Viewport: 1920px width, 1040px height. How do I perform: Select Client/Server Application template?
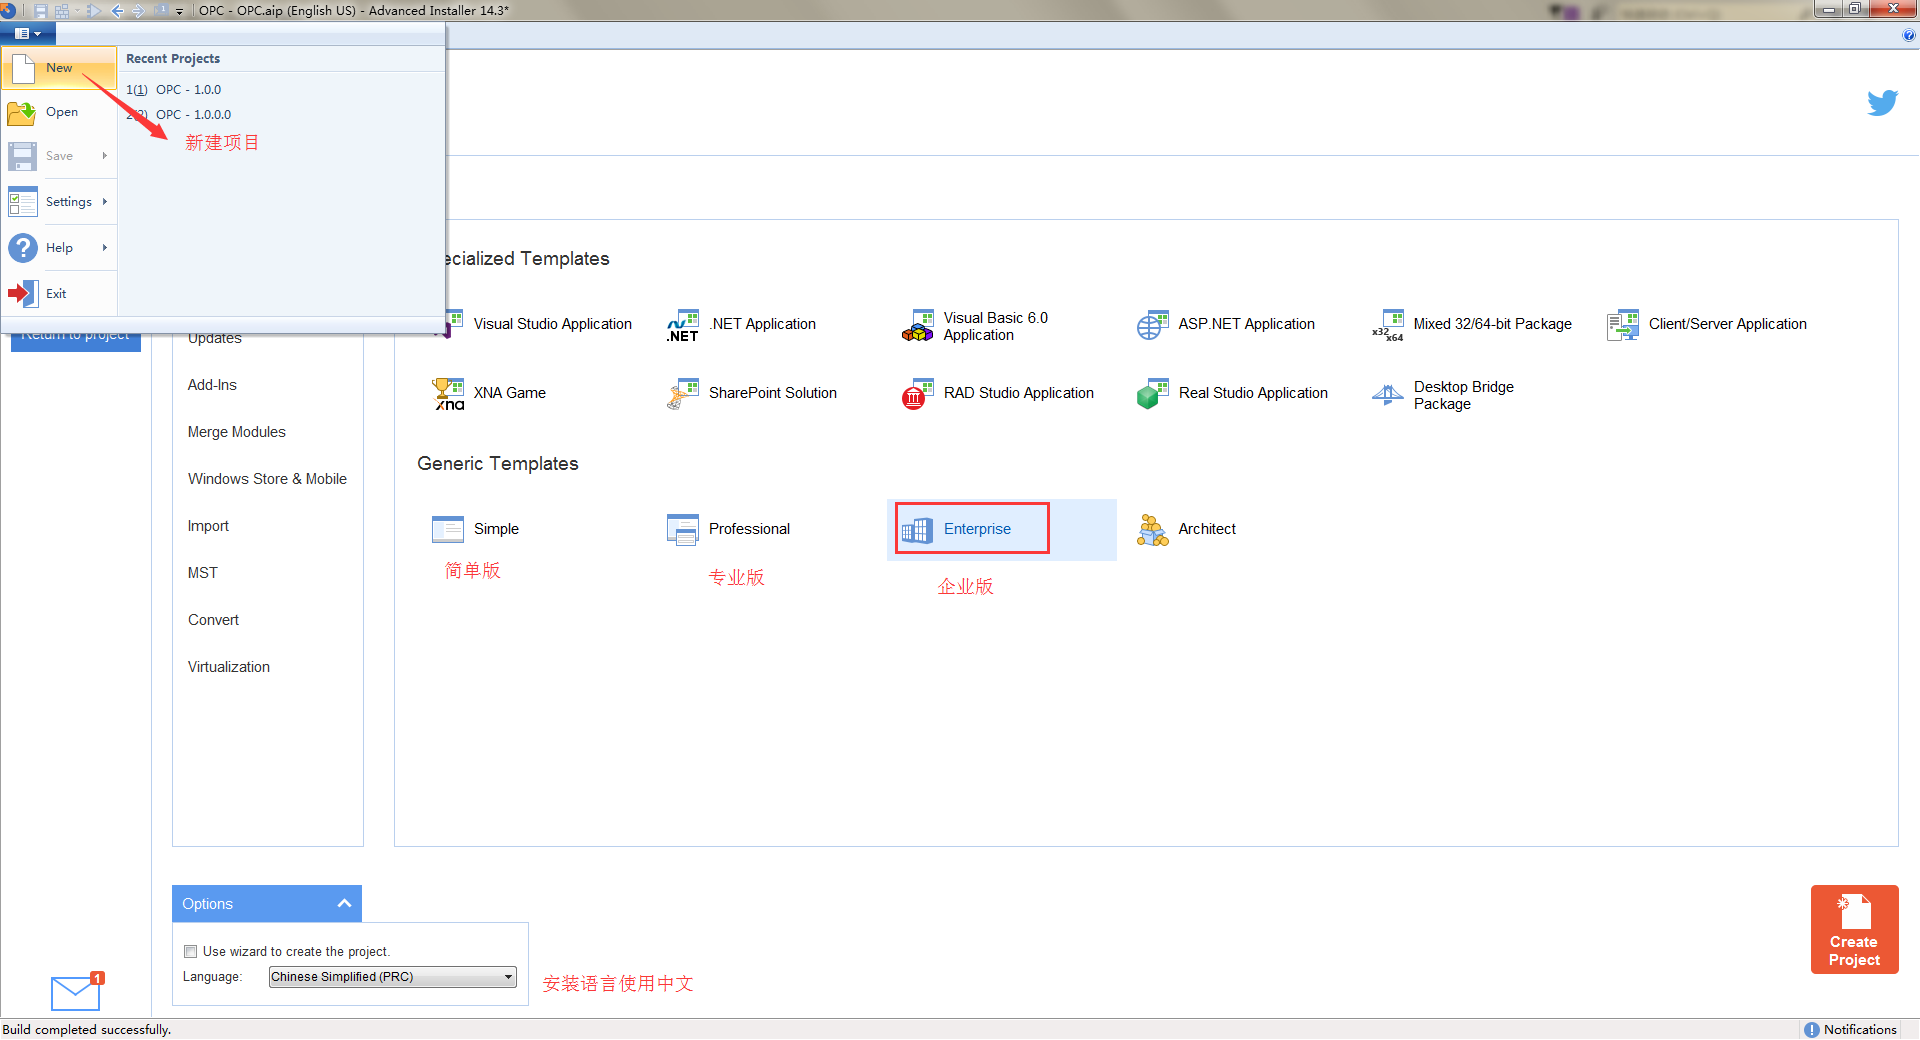point(1707,324)
